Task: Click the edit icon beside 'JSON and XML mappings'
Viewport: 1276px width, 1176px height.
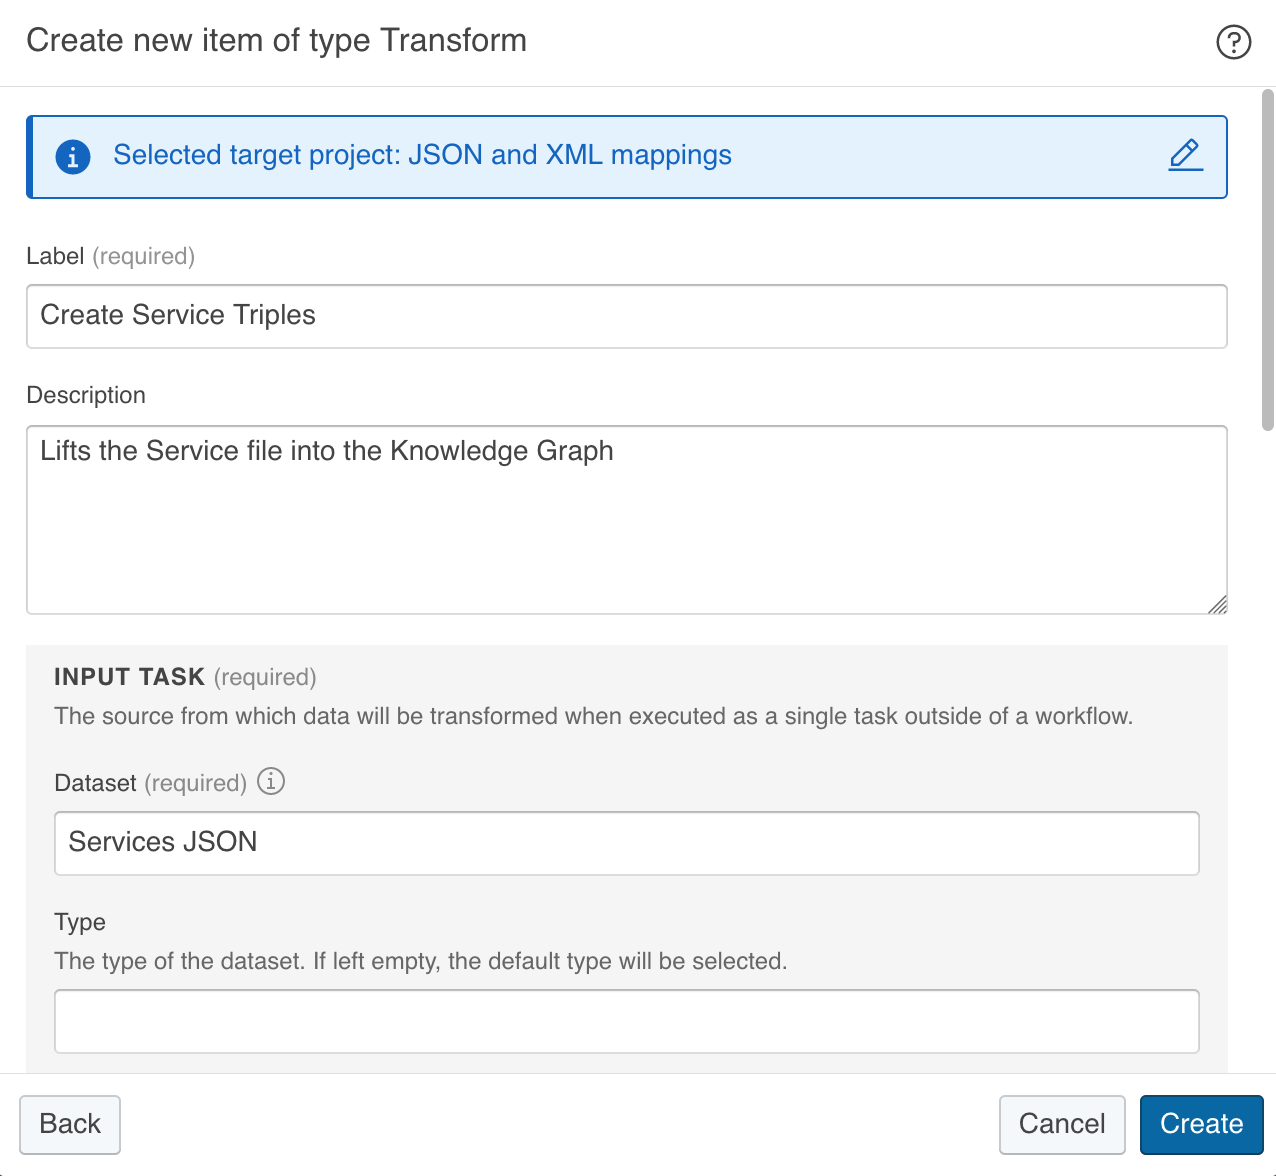Action: click(x=1185, y=156)
